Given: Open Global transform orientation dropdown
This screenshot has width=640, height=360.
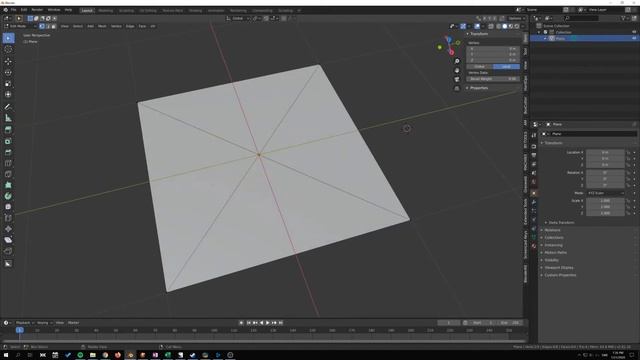Looking at the screenshot, I should [238, 18].
